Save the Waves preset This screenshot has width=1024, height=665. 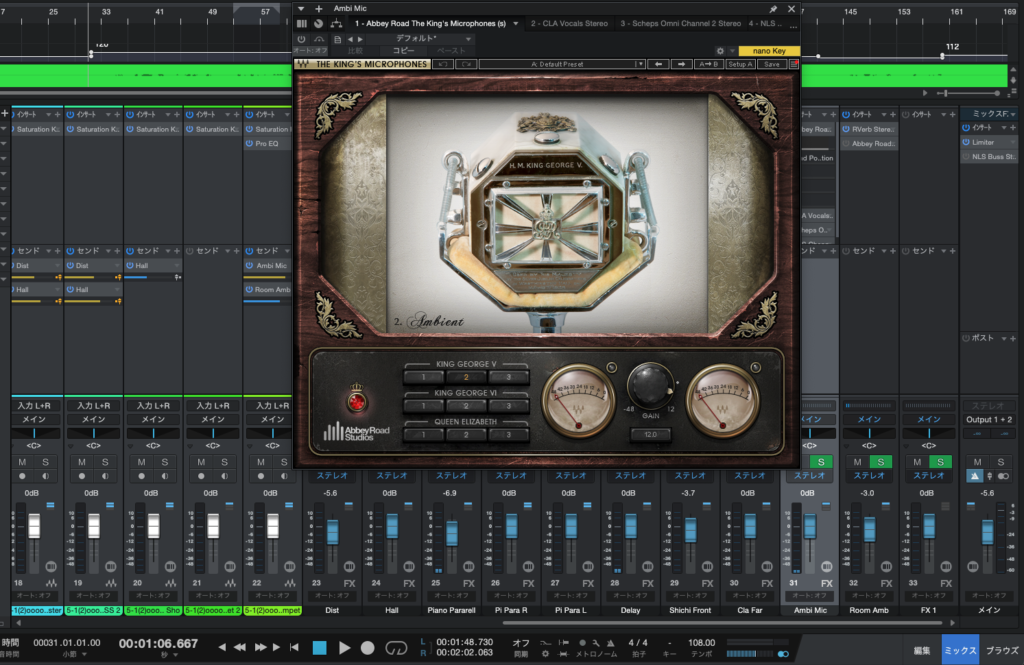click(x=772, y=64)
